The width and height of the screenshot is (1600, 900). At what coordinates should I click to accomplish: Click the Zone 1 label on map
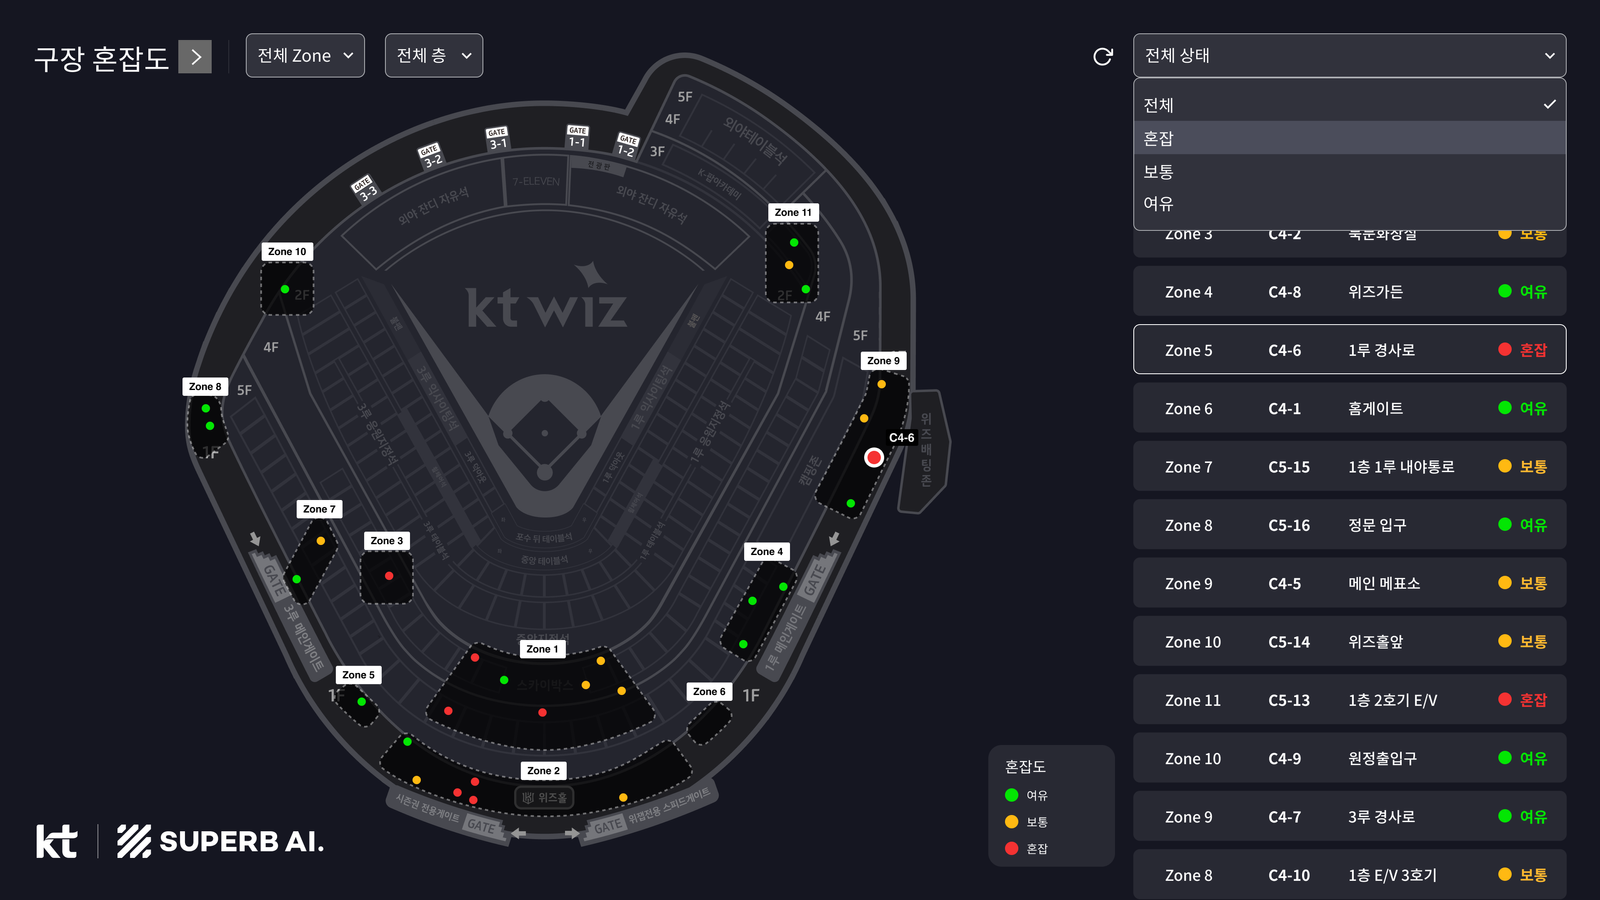point(542,649)
